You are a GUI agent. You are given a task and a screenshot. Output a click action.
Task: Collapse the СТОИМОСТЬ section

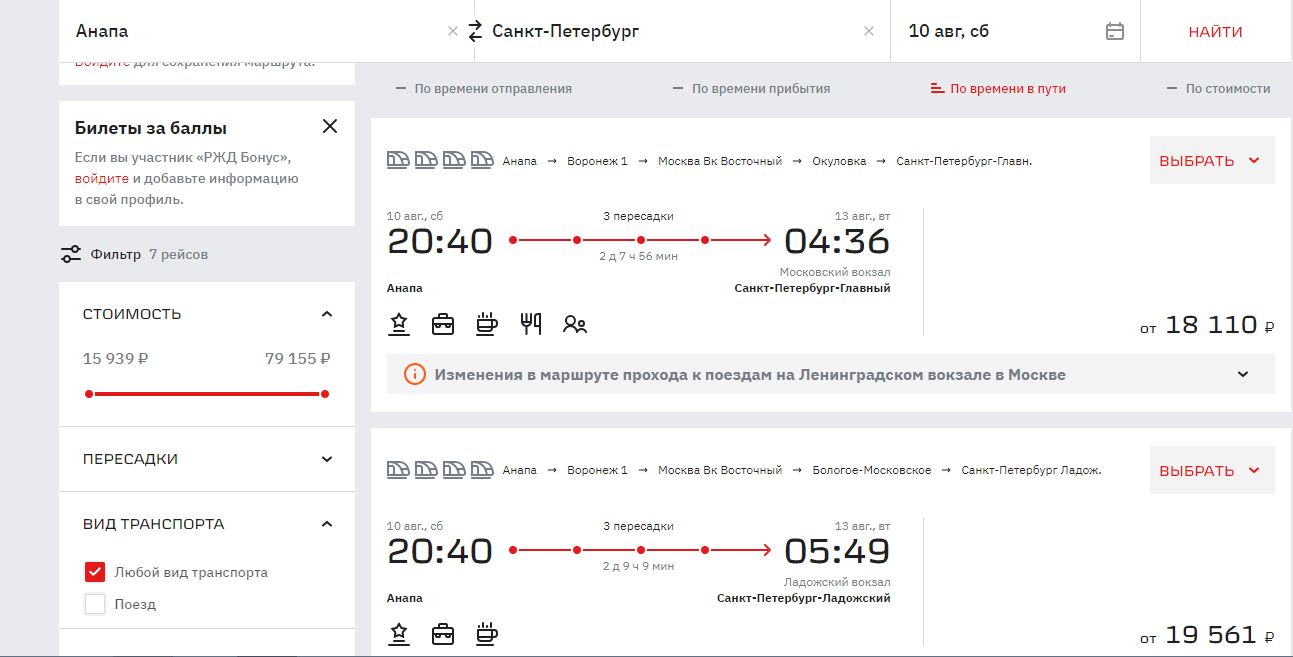pyautogui.click(x=326, y=314)
